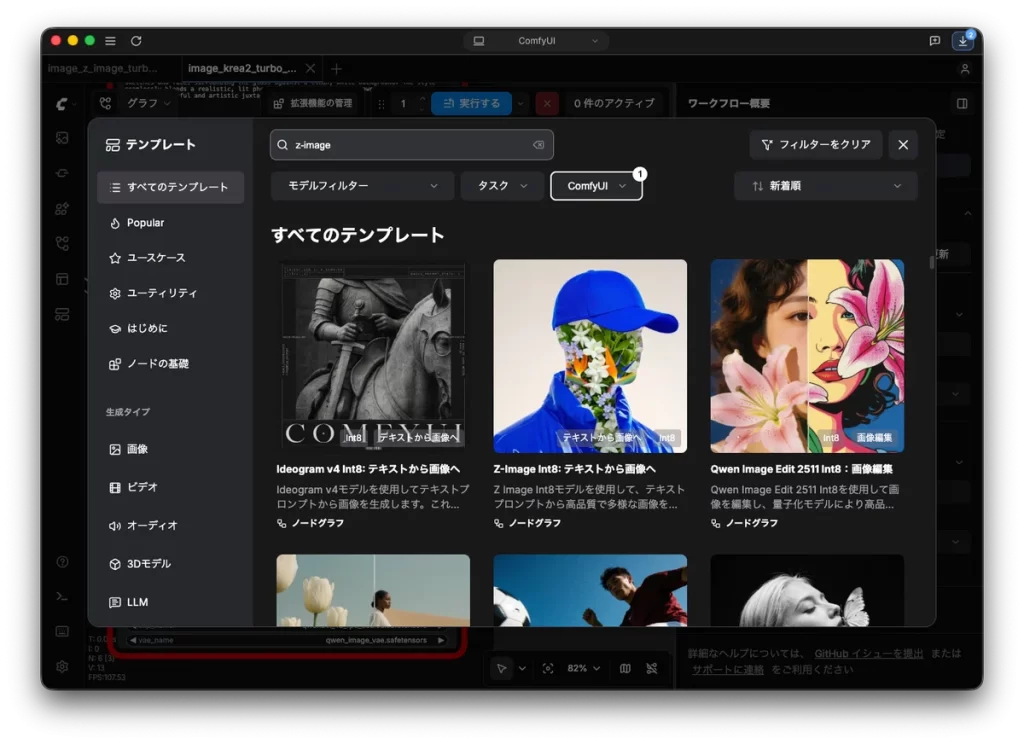Toggle the minimap icon

point(625,668)
